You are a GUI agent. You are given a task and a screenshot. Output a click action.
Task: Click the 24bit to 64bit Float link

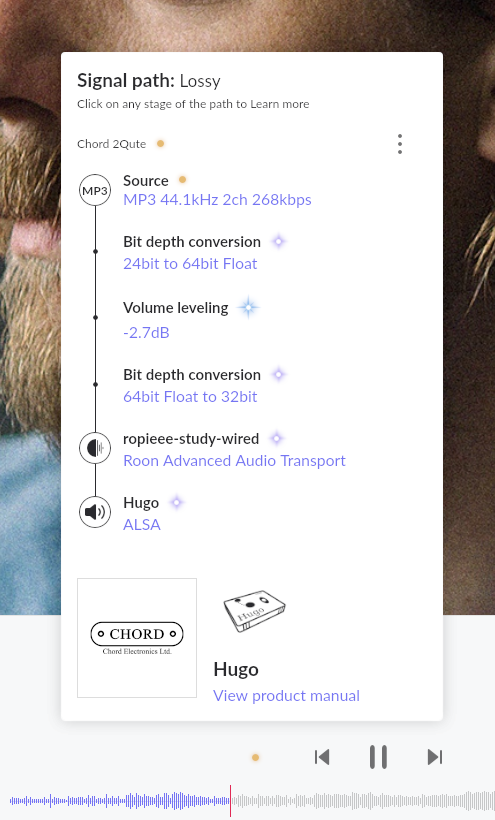(x=190, y=264)
